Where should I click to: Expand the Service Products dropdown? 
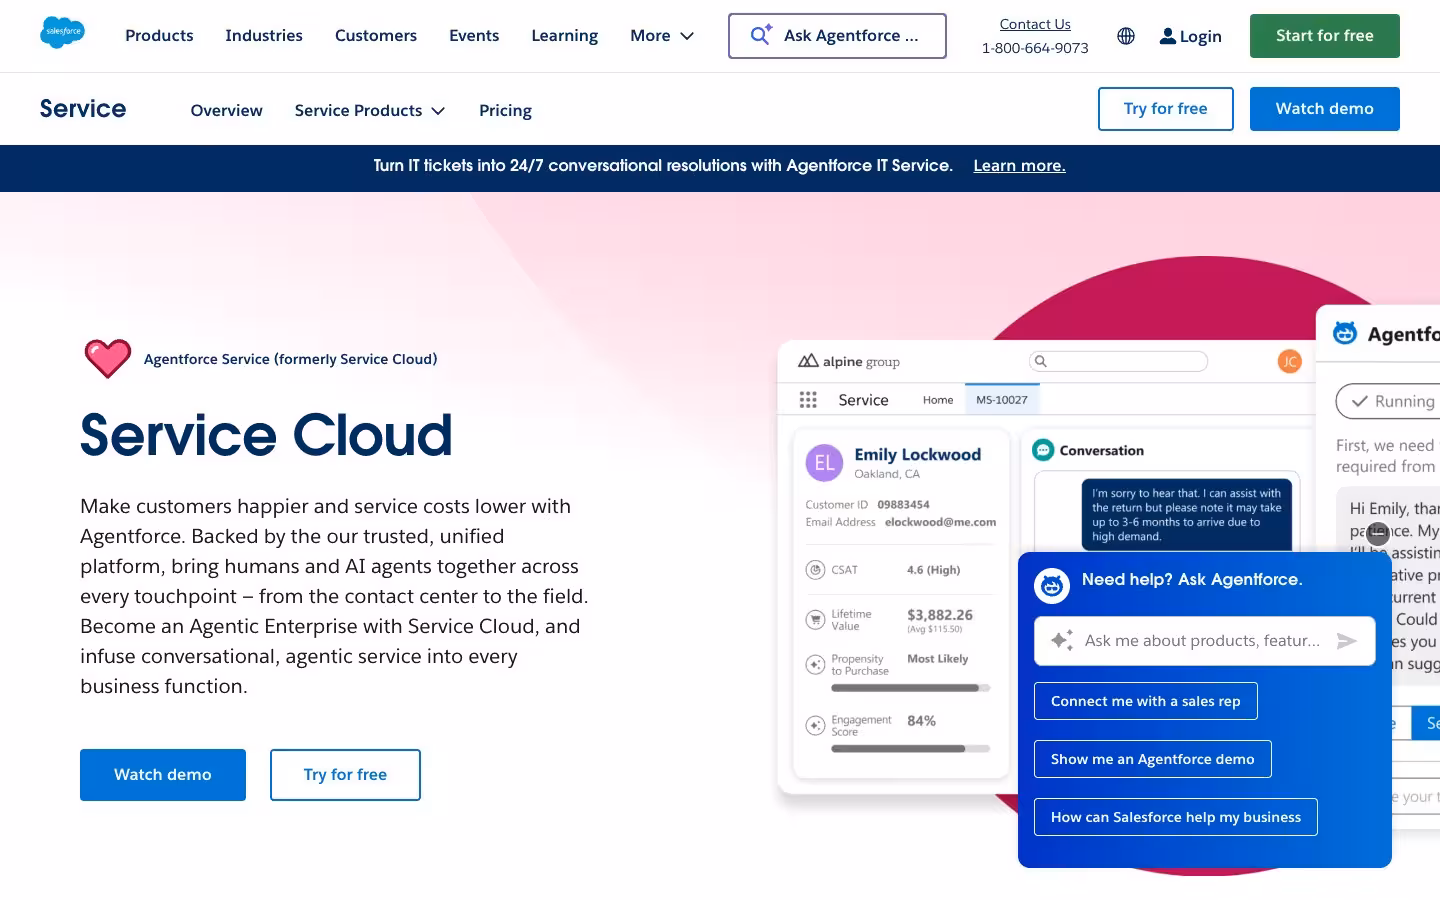(x=370, y=110)
